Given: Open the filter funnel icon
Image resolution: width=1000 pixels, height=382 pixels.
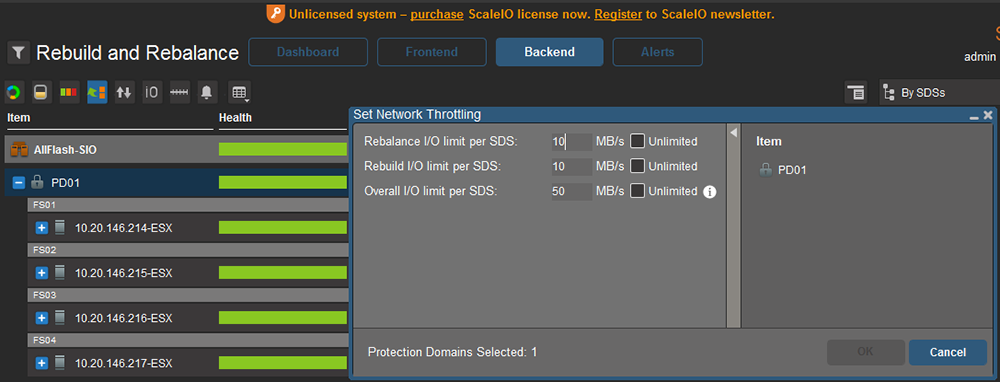Looking at the screenshot, I should tap(18, 52).
